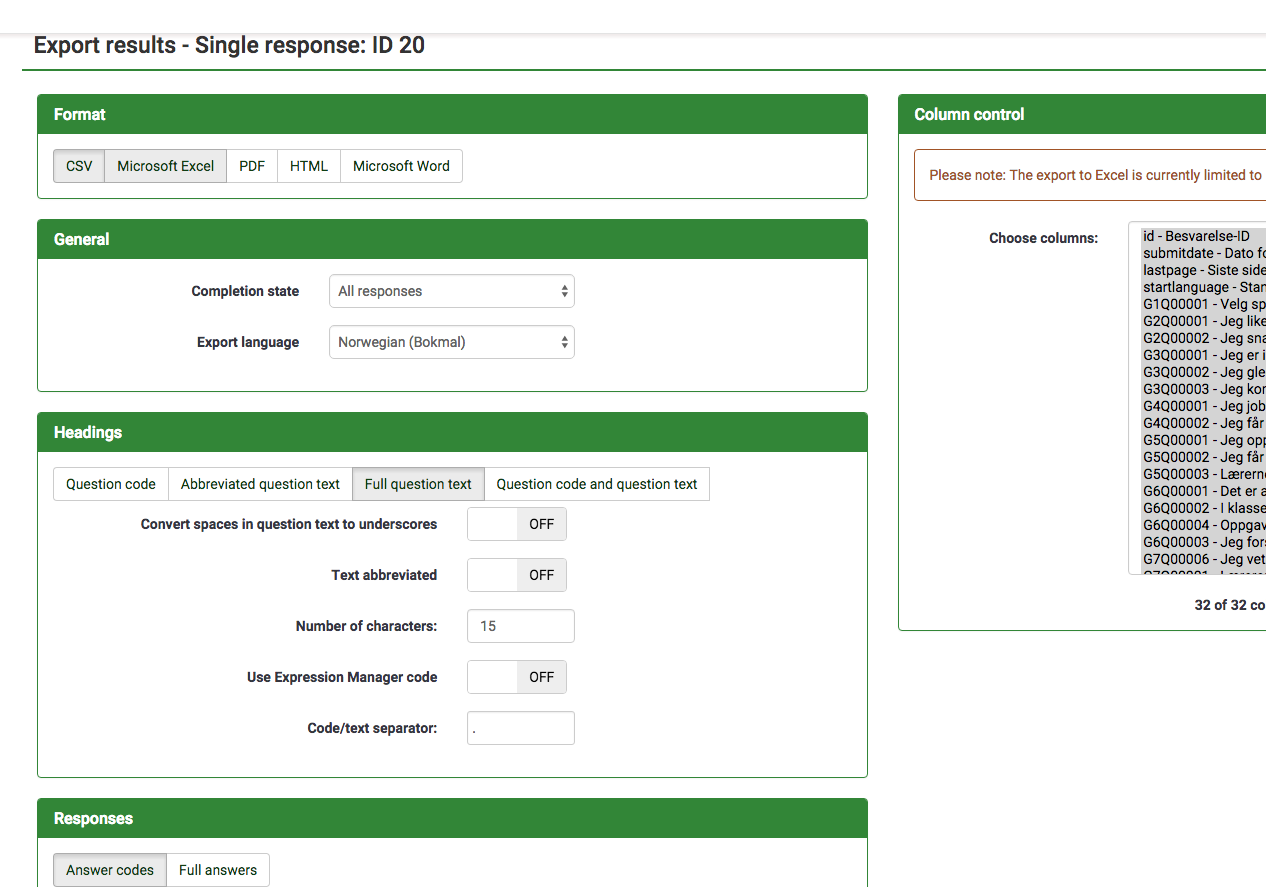Select Question code heading option

tap(111, 484)
